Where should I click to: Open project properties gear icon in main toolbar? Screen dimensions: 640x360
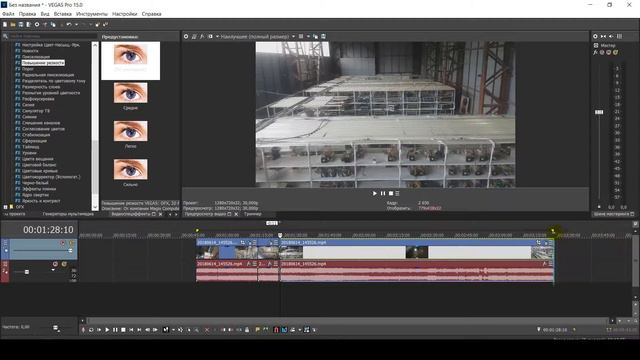(x=37, y=24)
